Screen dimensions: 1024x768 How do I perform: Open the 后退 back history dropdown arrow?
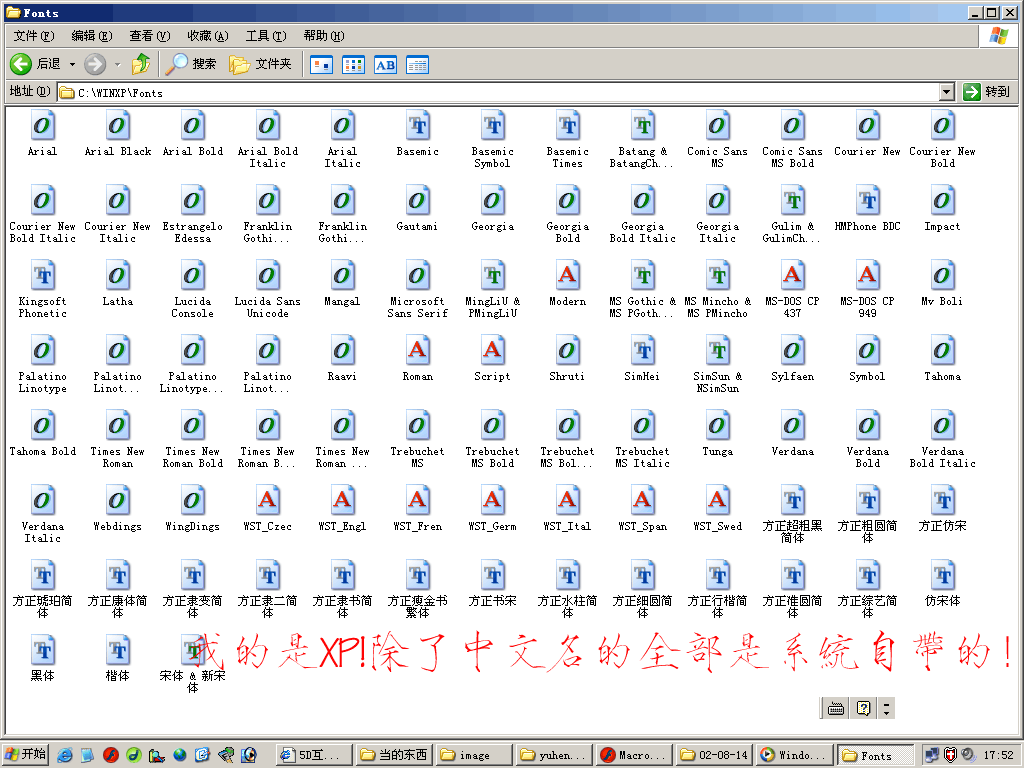pyautogui.click(x=72, y=65)
